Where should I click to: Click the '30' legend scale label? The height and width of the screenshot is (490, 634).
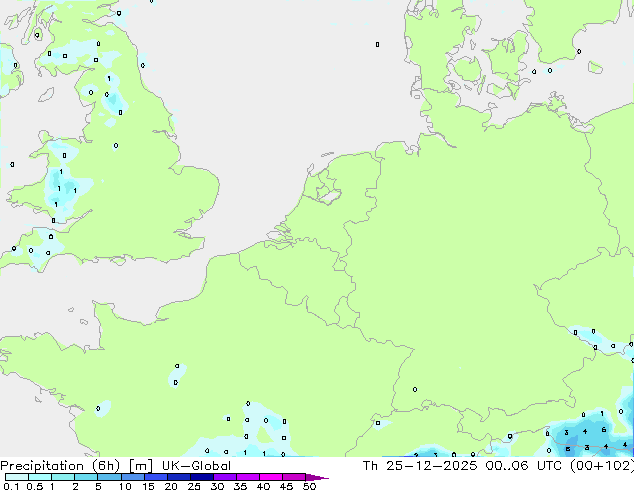tap(217, 486)
